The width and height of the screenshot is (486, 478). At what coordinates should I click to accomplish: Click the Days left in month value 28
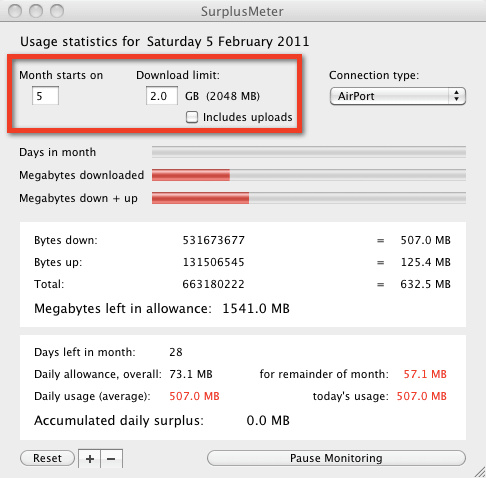[x=176, y=352]
